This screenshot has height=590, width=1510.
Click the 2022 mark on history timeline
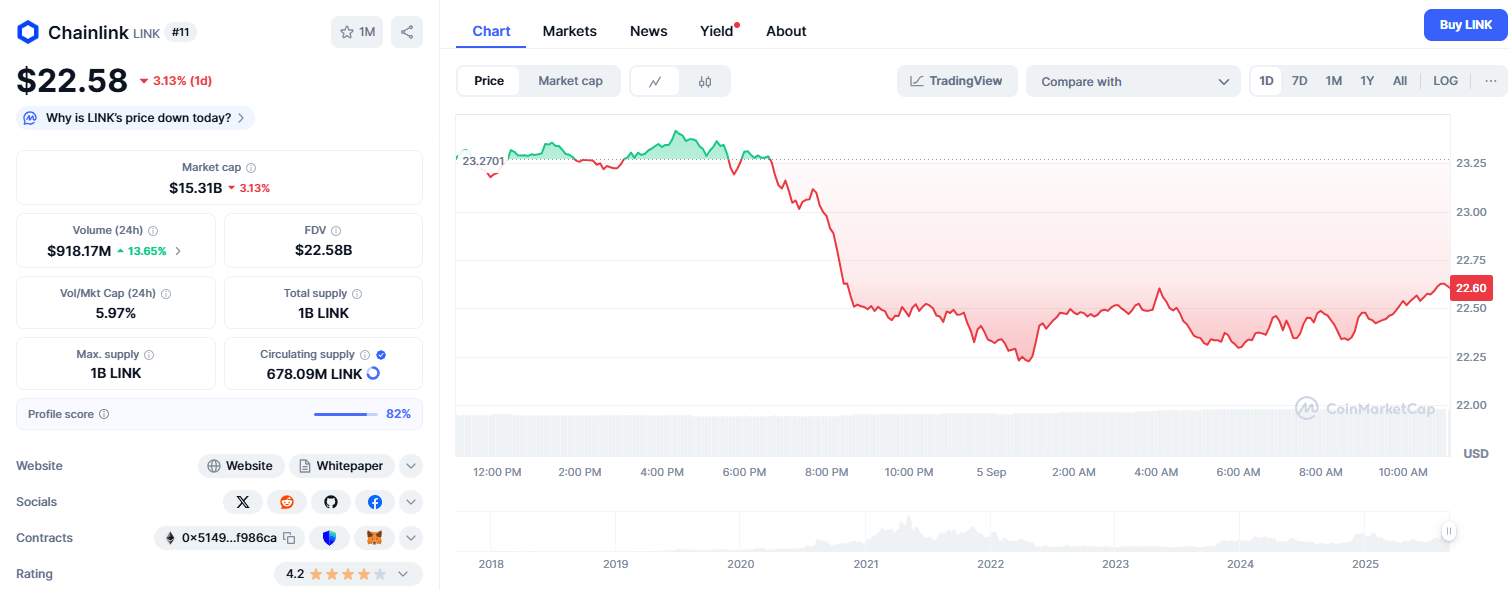990,564
